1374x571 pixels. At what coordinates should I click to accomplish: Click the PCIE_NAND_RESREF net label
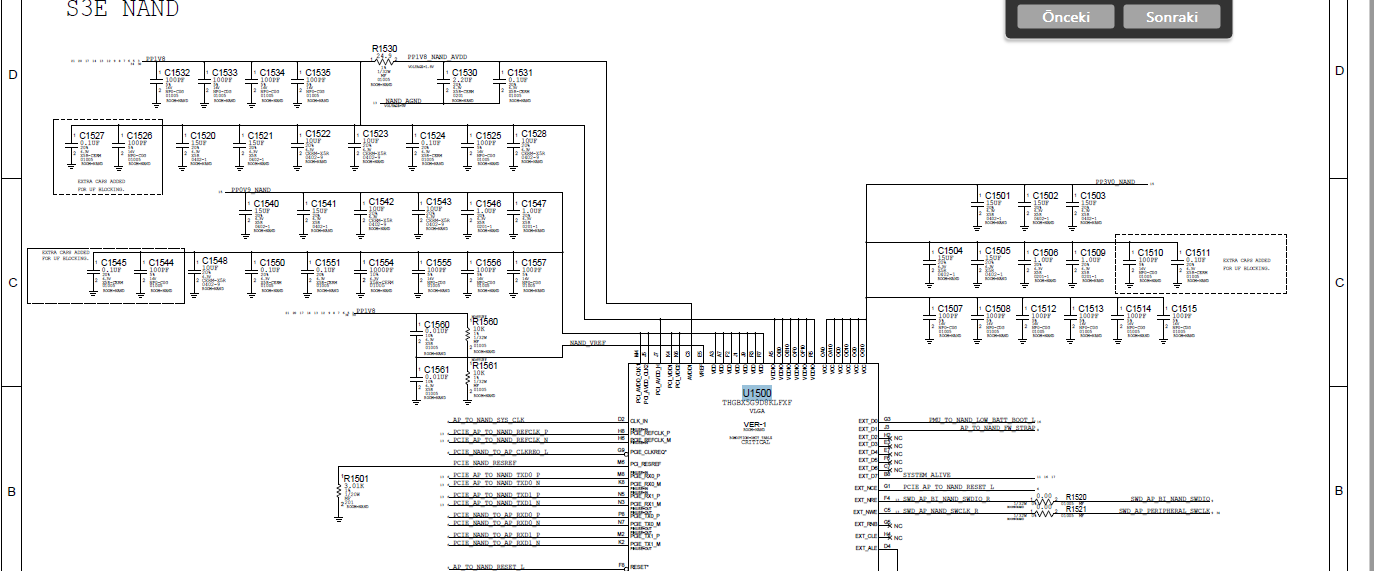click(485, 463)
